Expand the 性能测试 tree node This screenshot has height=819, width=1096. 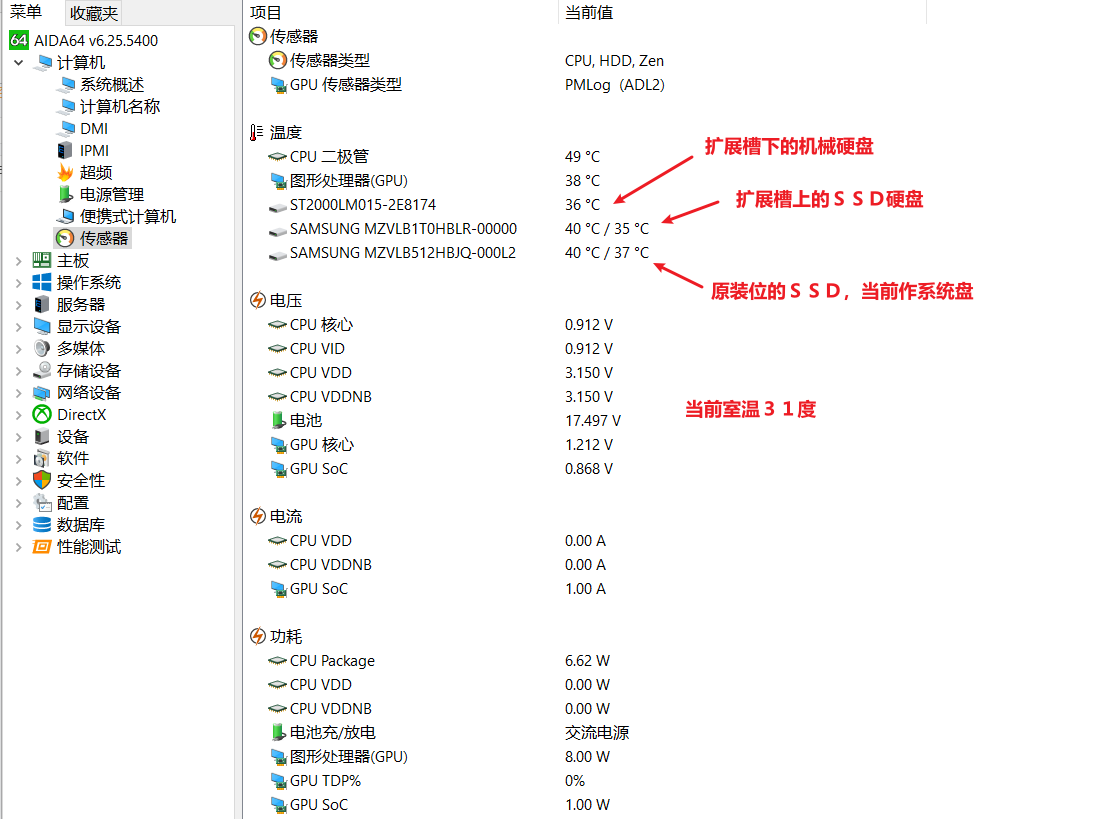pos(19,546)
